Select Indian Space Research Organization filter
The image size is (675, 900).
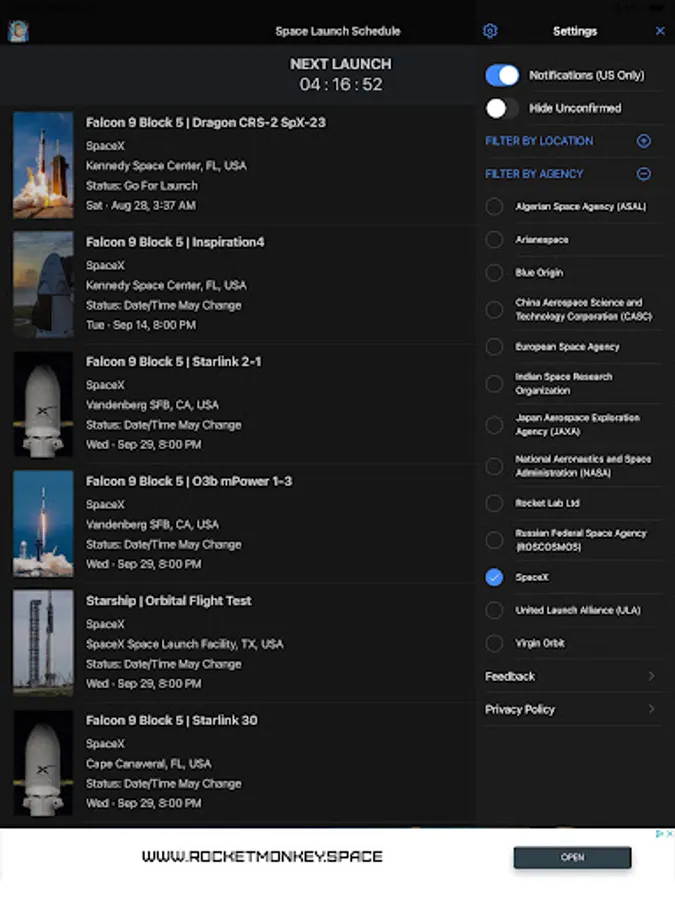(x=494, y=383)
